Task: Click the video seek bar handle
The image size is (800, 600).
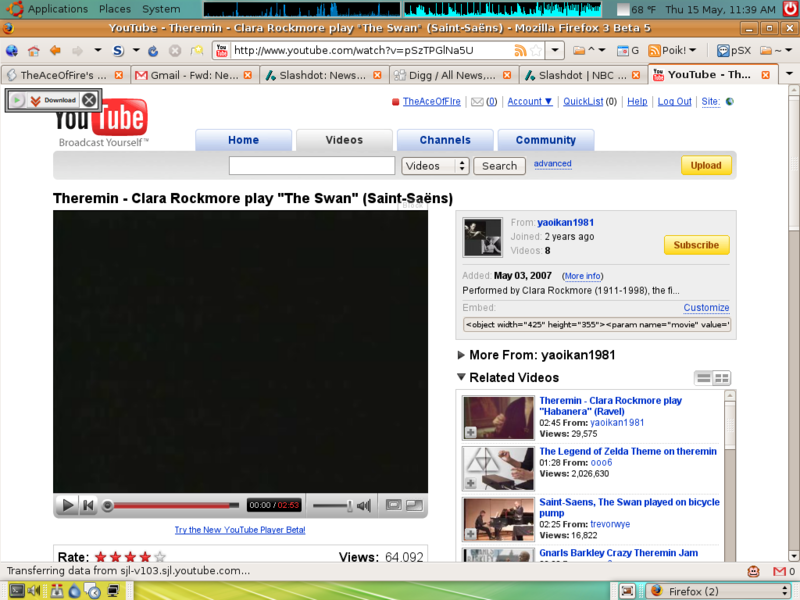Action: coord(108,506)
